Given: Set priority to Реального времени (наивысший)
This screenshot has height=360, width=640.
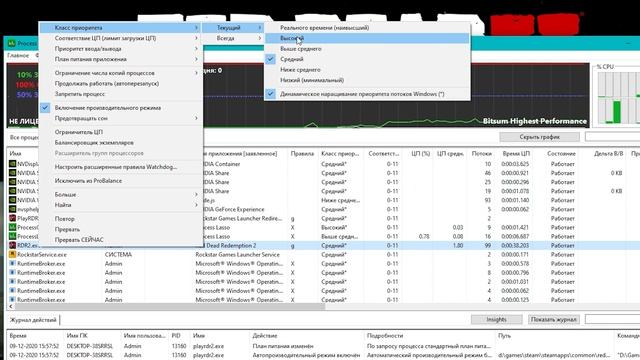Looking at the screenshot, I should 367,28.
